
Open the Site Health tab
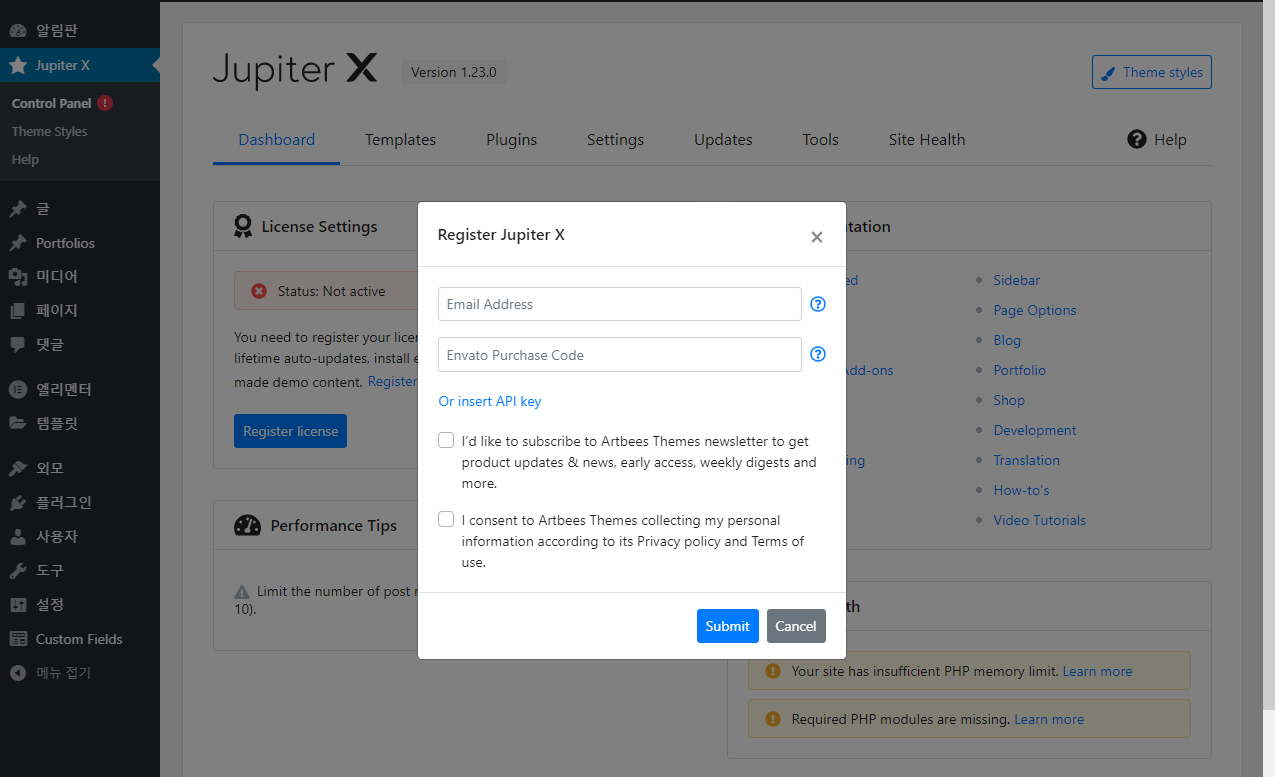[x=927, y=140]
